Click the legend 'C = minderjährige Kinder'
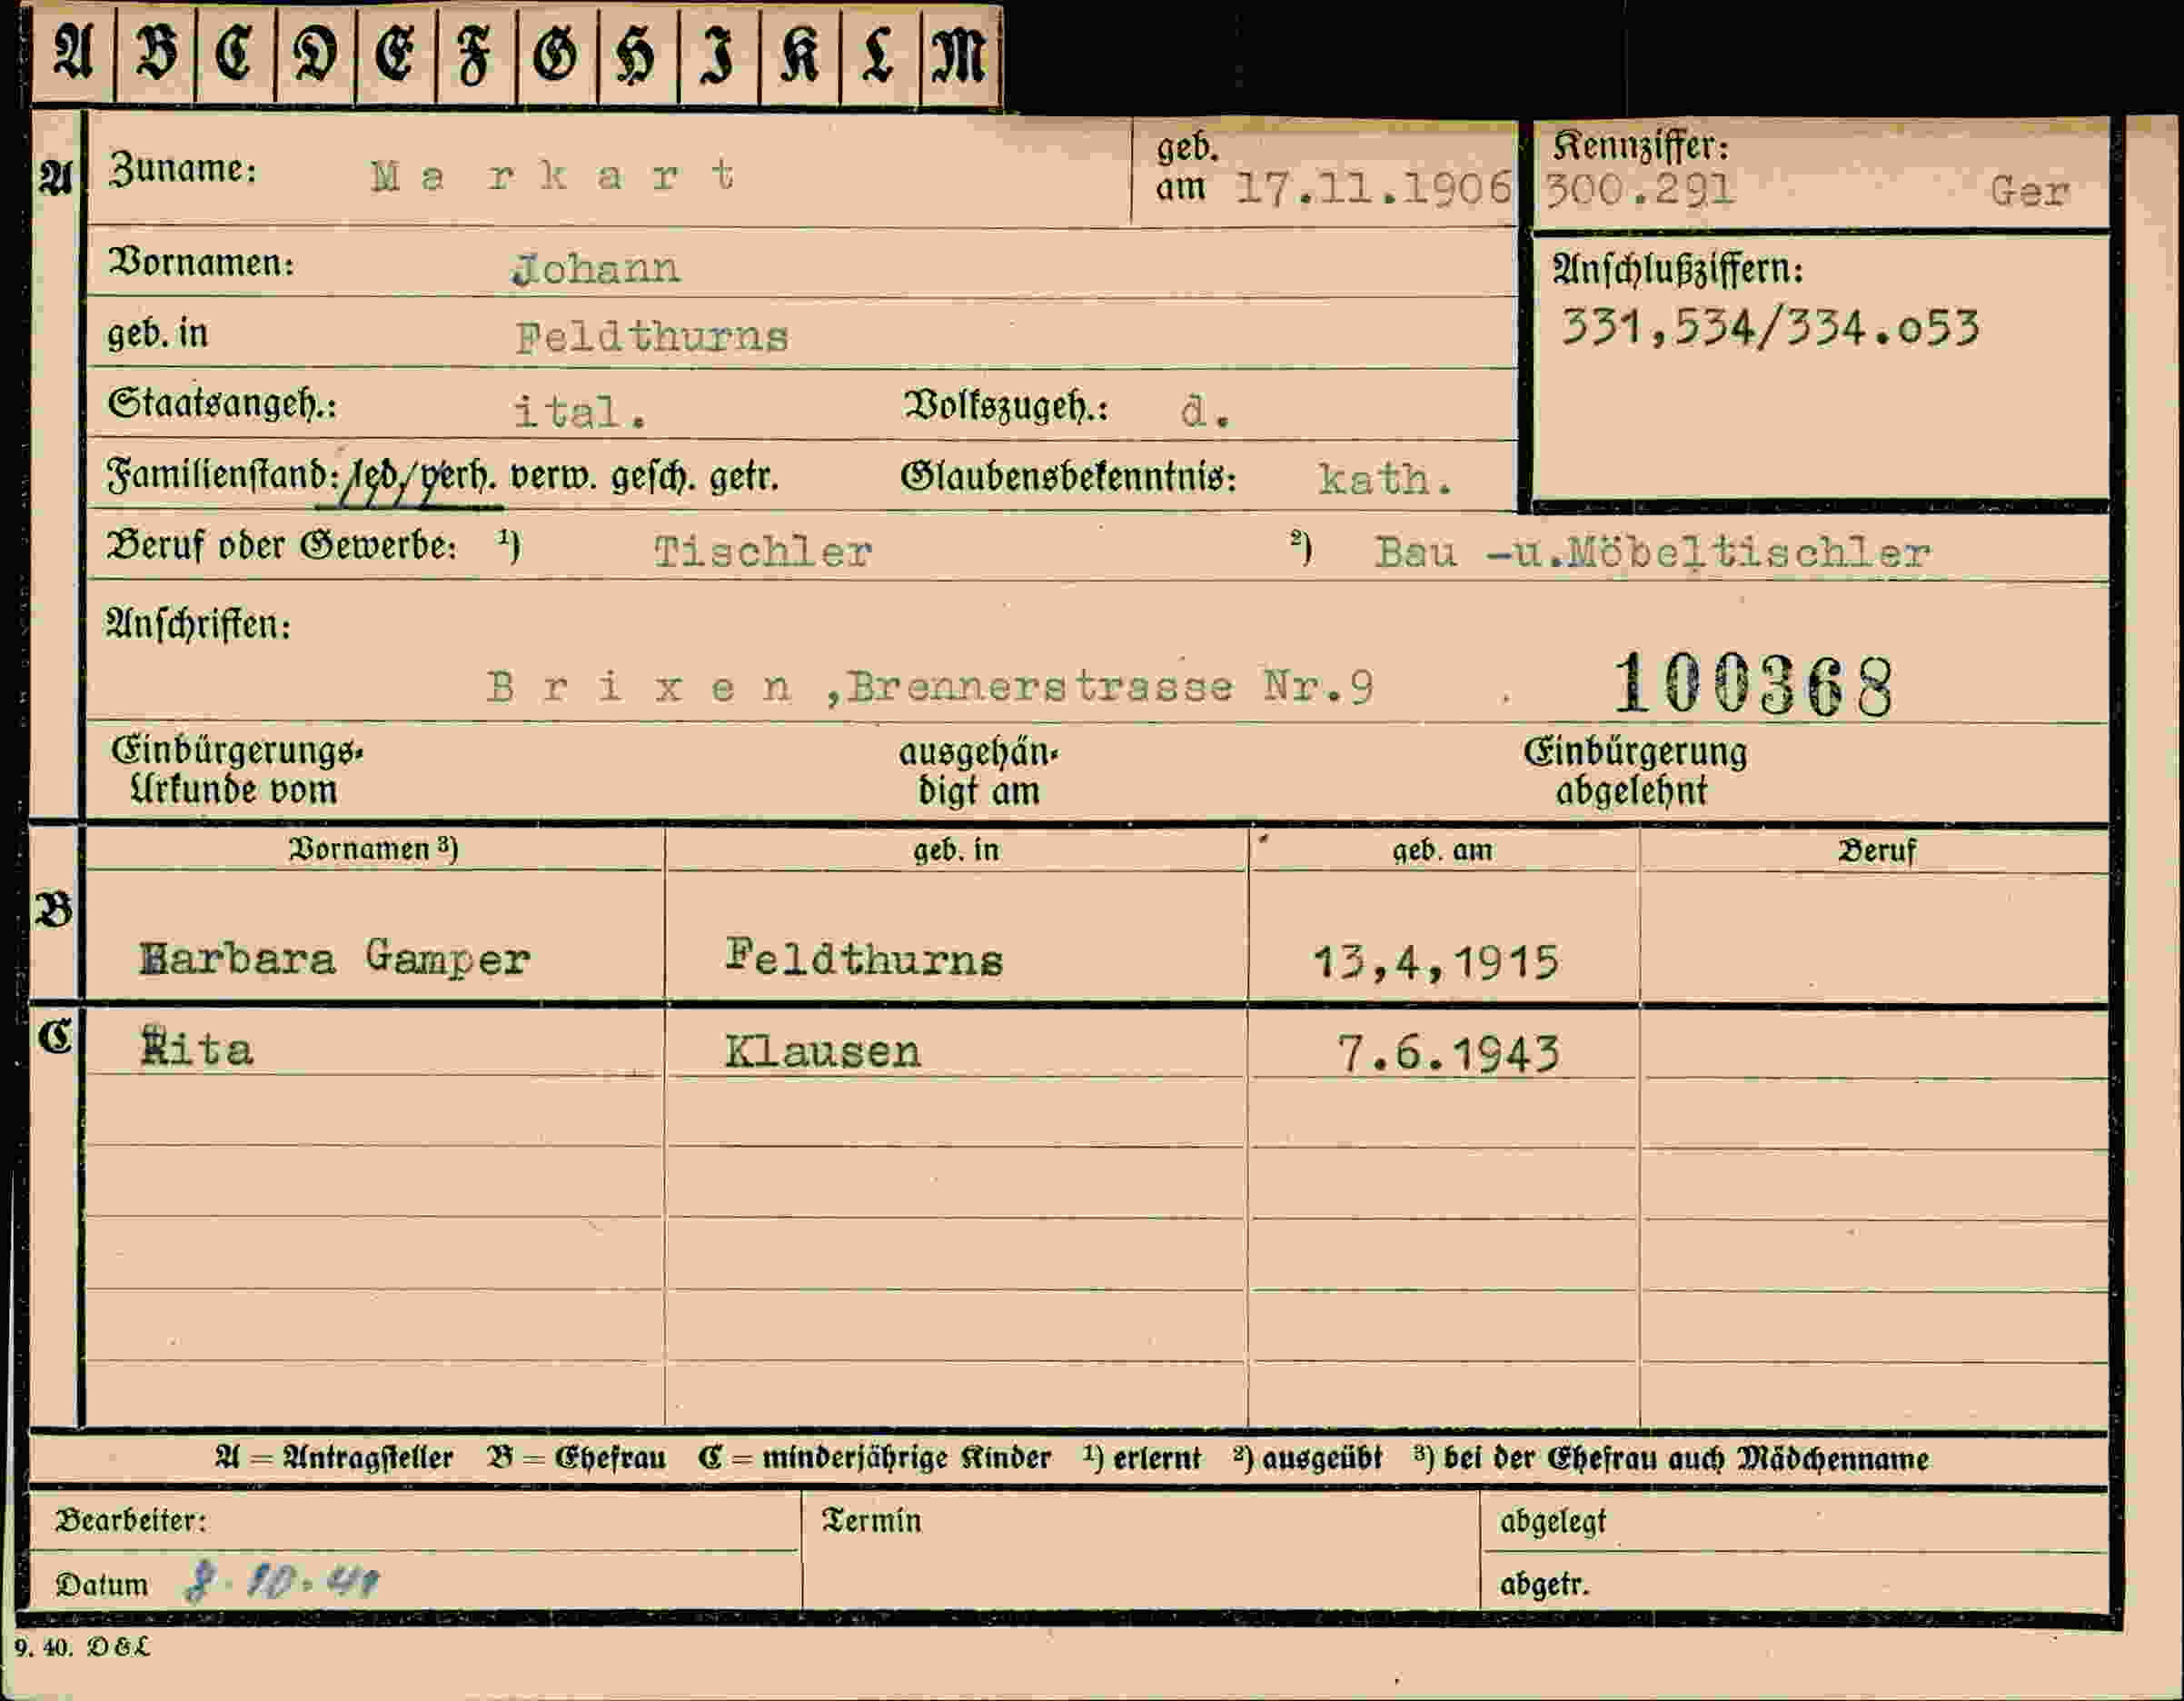The width and height of the screenshot is (2184, 1701). click(874, 1458)
